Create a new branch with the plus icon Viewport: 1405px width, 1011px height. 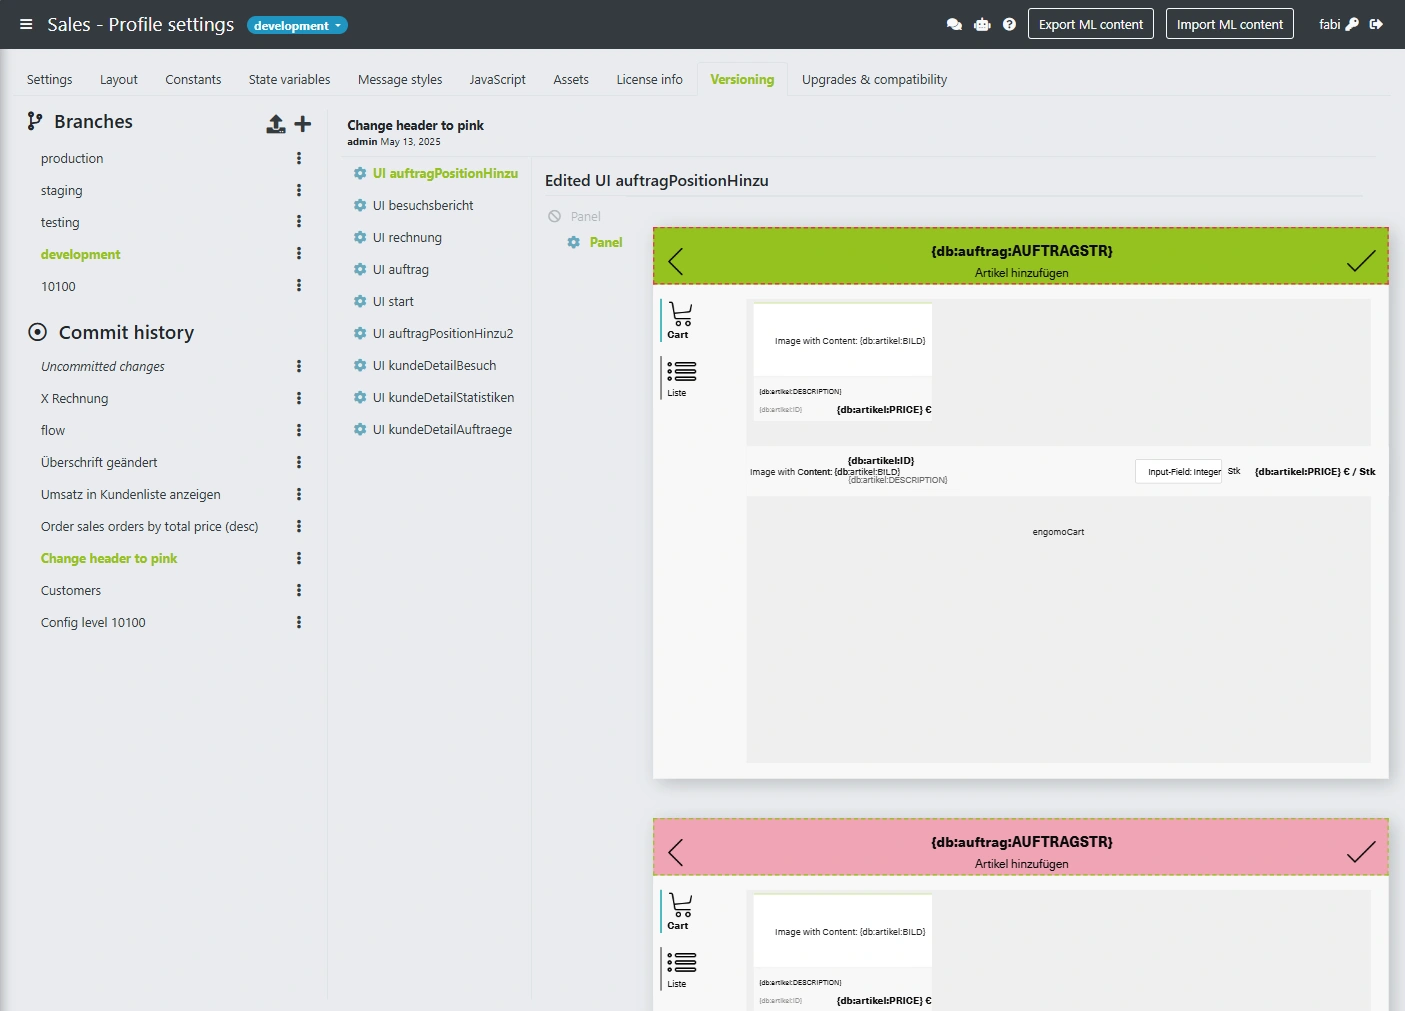click(303, 123)
